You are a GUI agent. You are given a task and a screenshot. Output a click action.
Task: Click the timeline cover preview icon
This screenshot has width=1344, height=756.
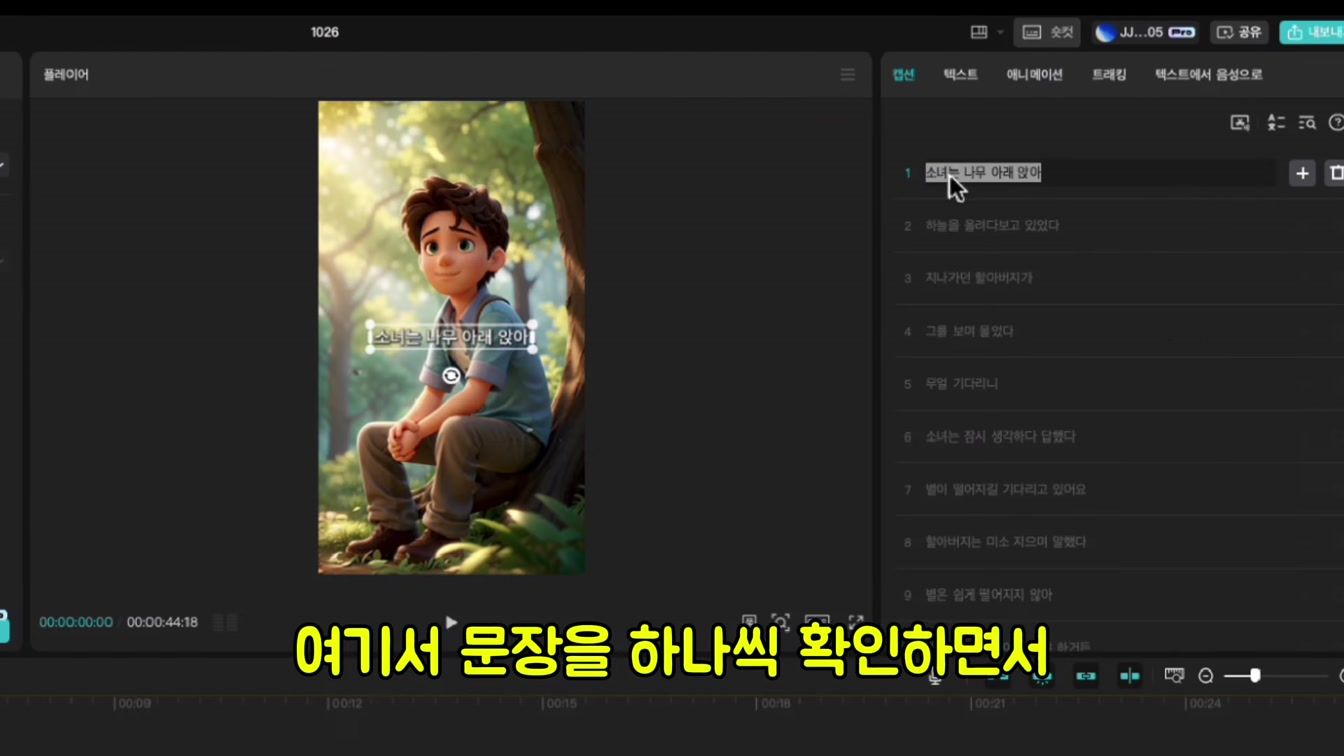[x=1174, y=677]
